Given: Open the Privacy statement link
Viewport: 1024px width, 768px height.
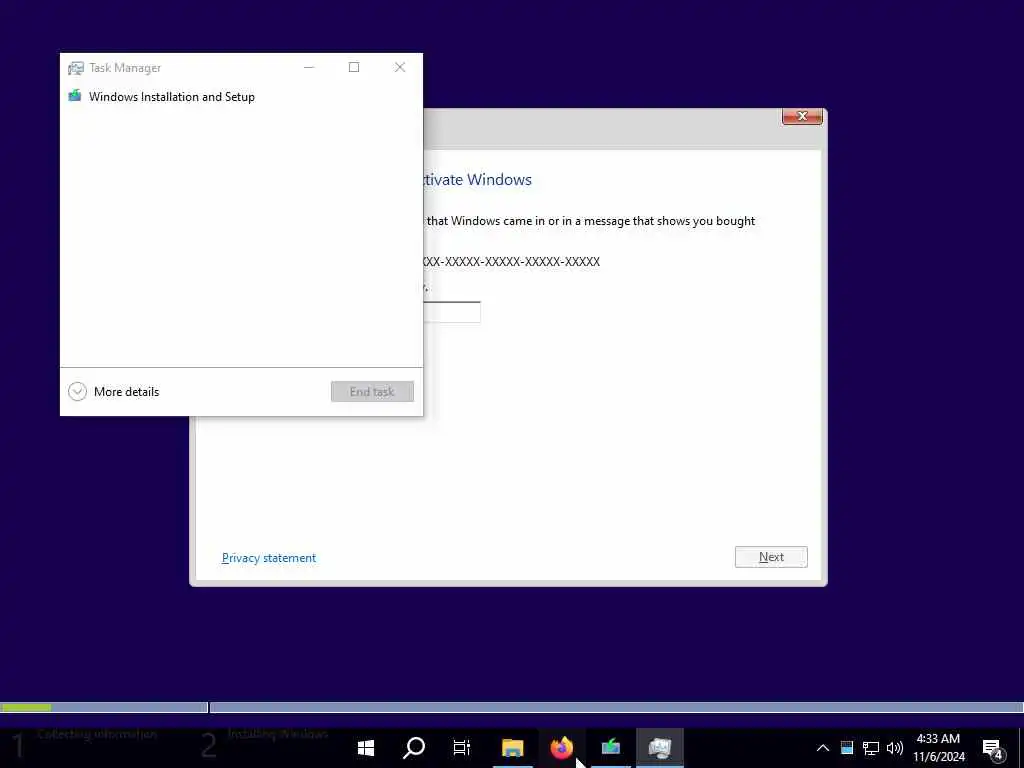Looking at the screenshot, I should coord(269,558).
